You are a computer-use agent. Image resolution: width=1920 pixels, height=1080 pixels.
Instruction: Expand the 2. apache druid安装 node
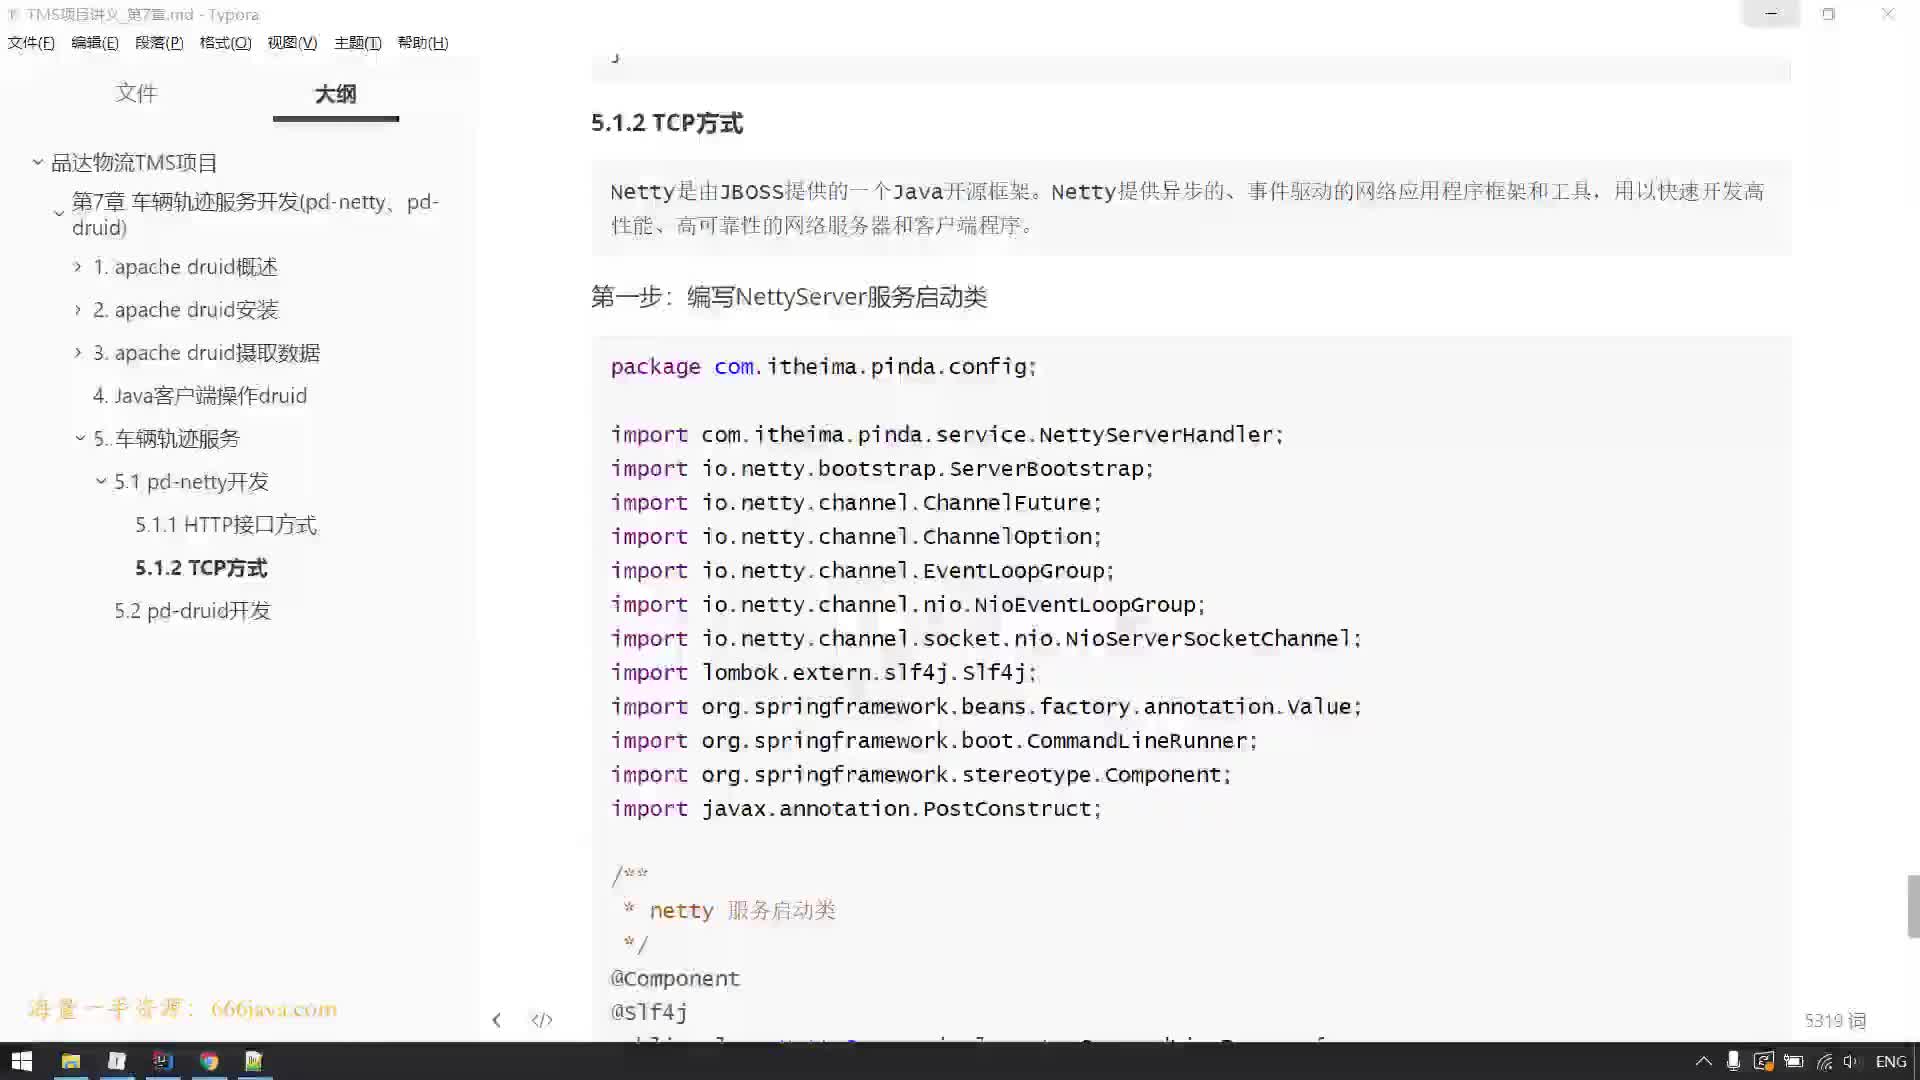click(78, 310)
